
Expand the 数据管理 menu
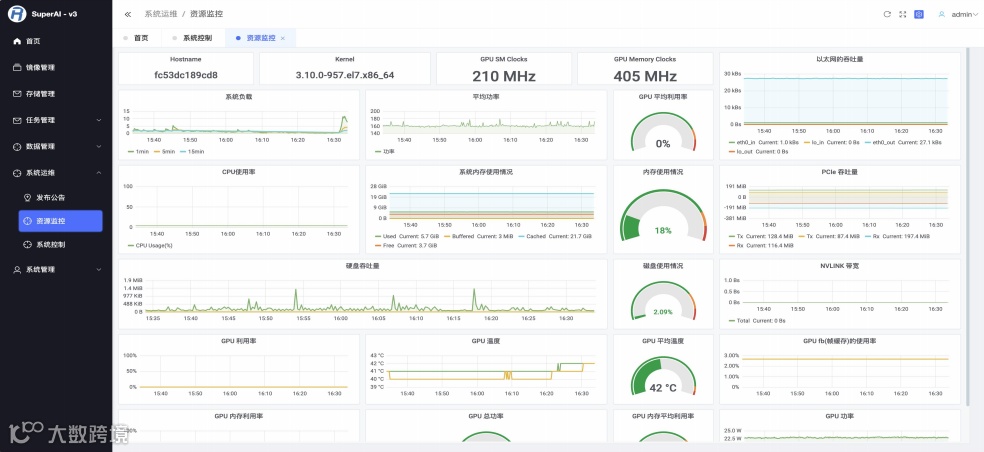click(56, 146)
